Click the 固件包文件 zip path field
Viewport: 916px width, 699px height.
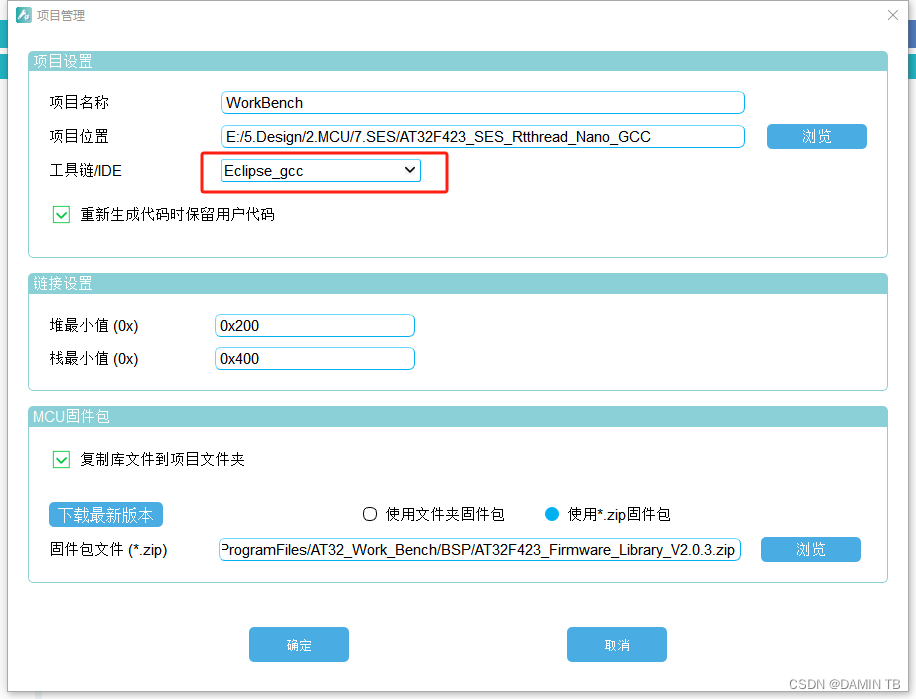pyautogui.click(x=480, y=550)
